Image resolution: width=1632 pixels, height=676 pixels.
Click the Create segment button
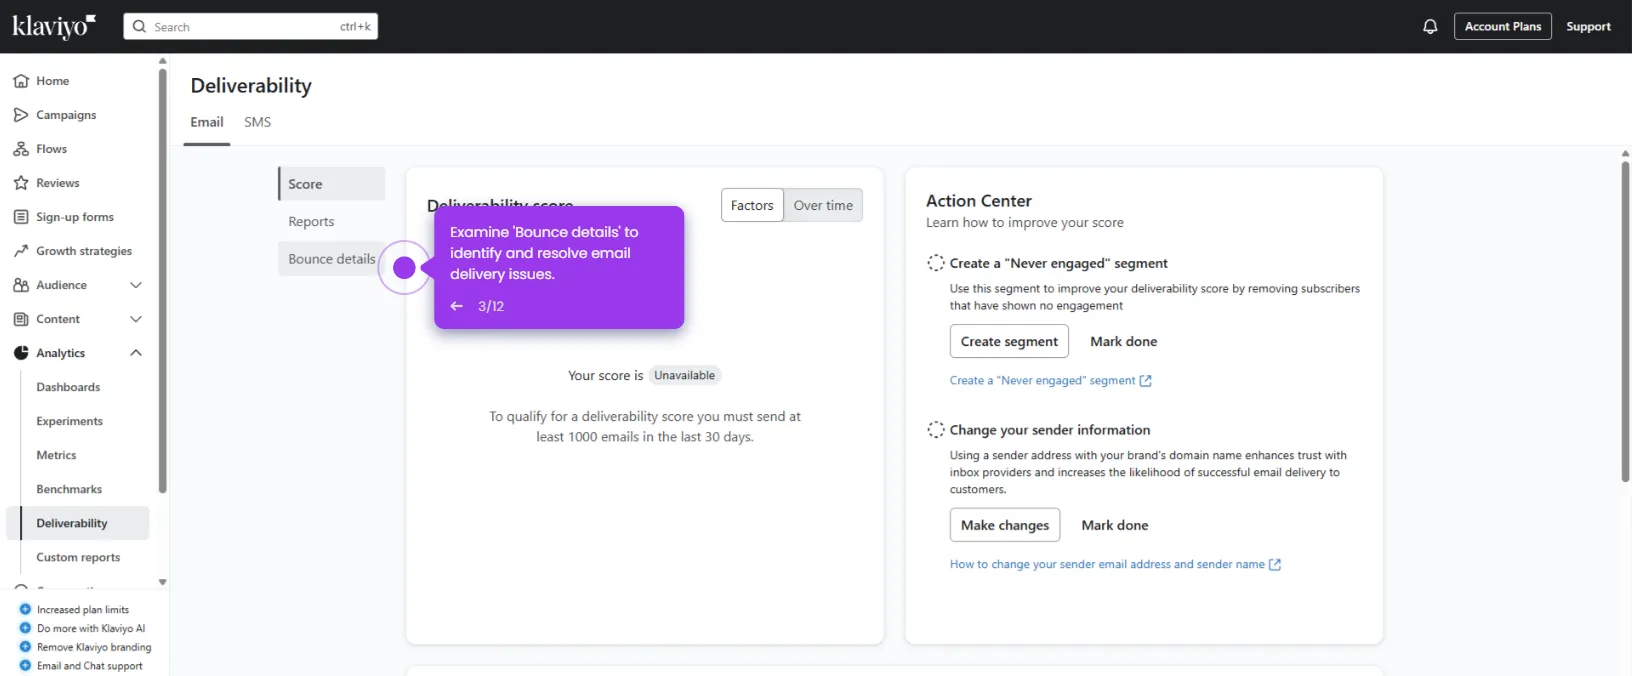tap(1009, 341)
